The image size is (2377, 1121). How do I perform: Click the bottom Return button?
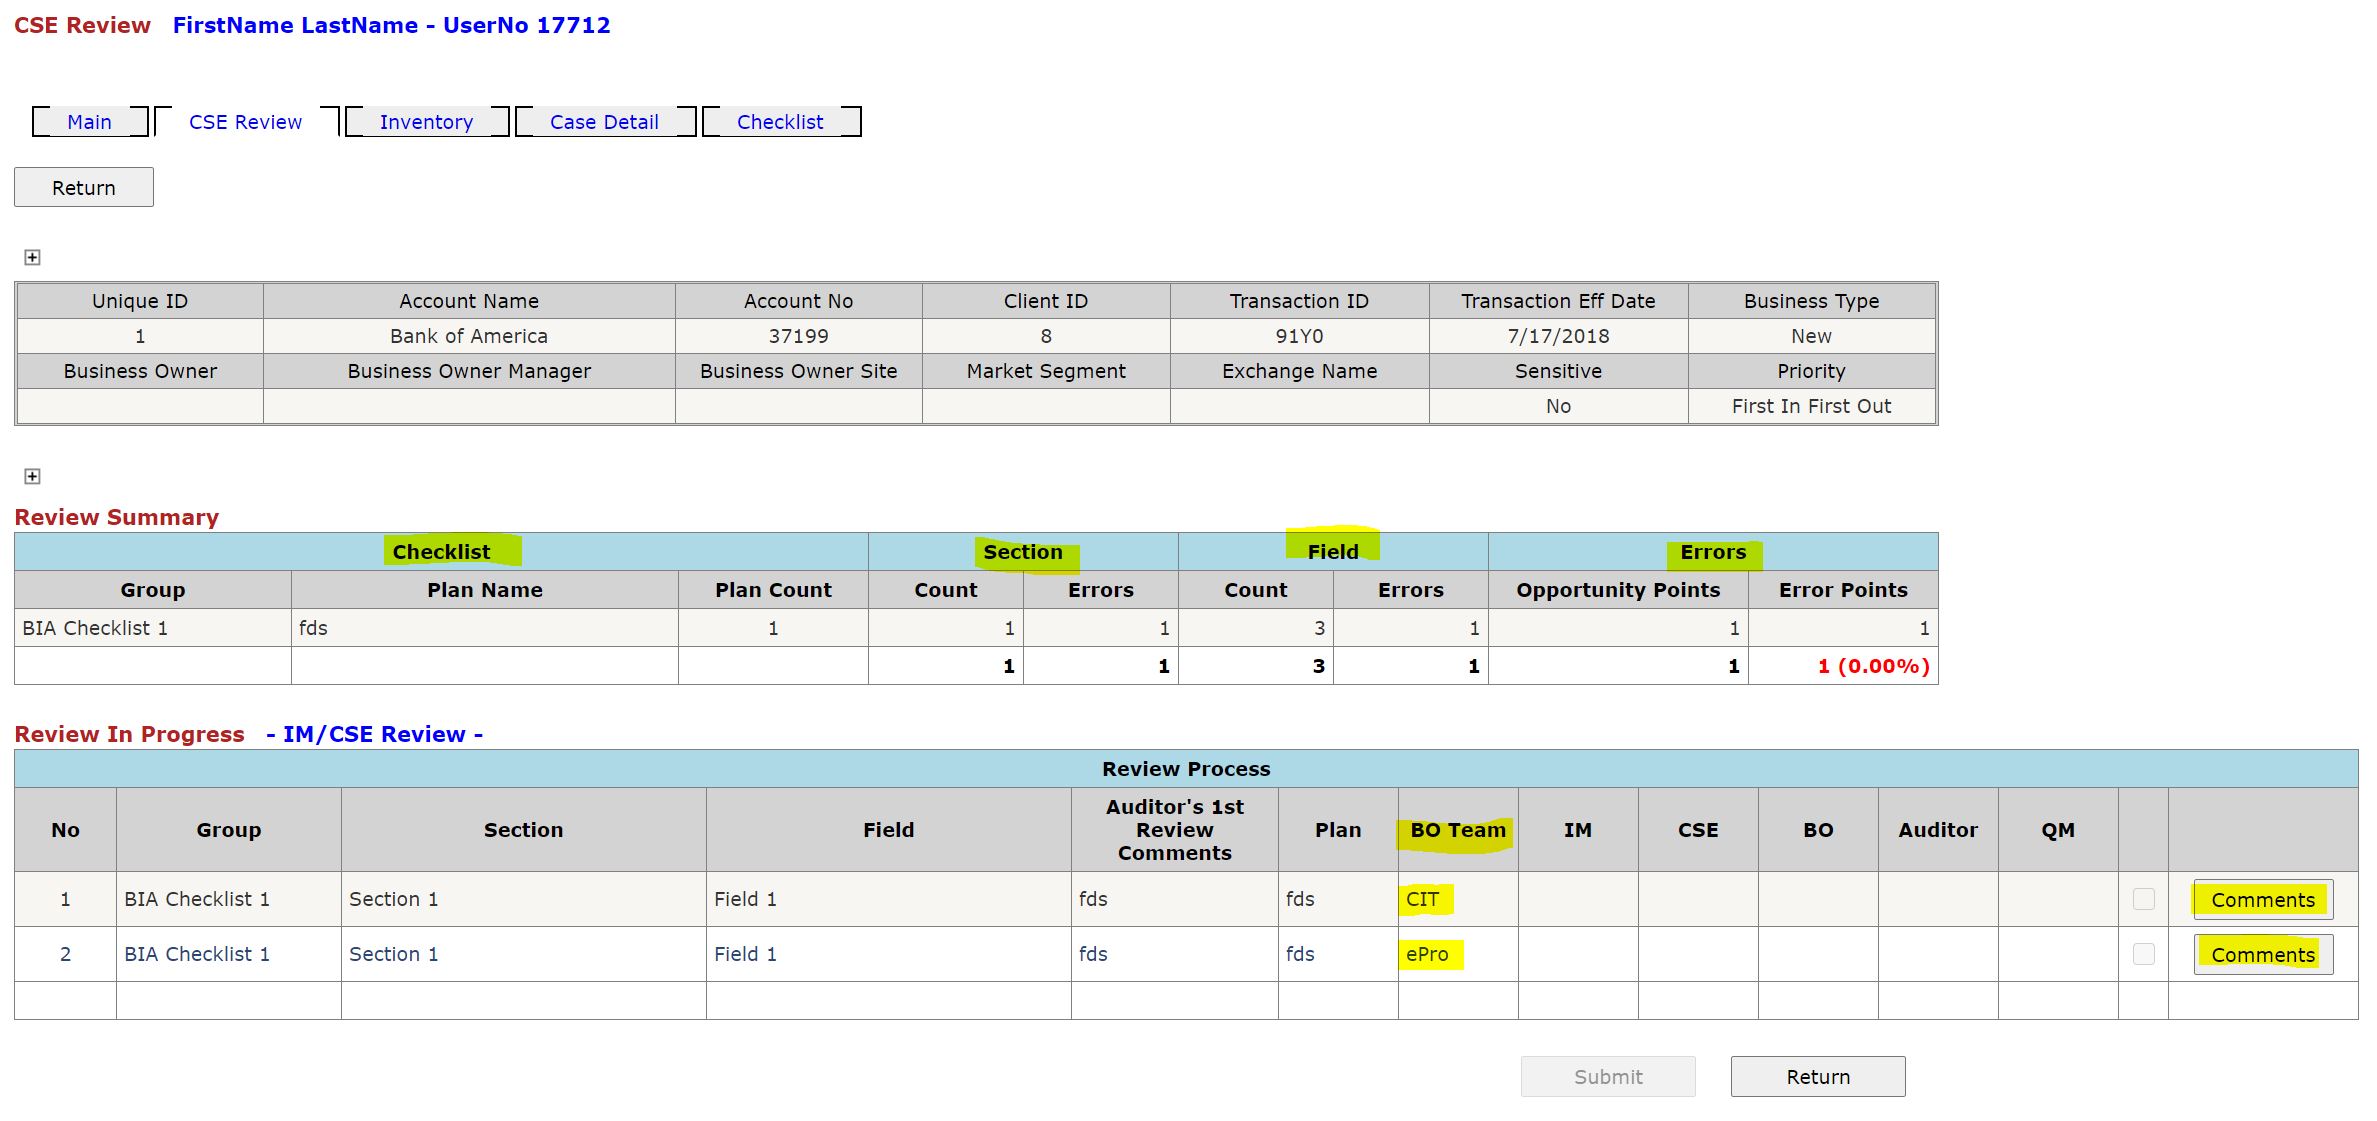(1817, 1077)
